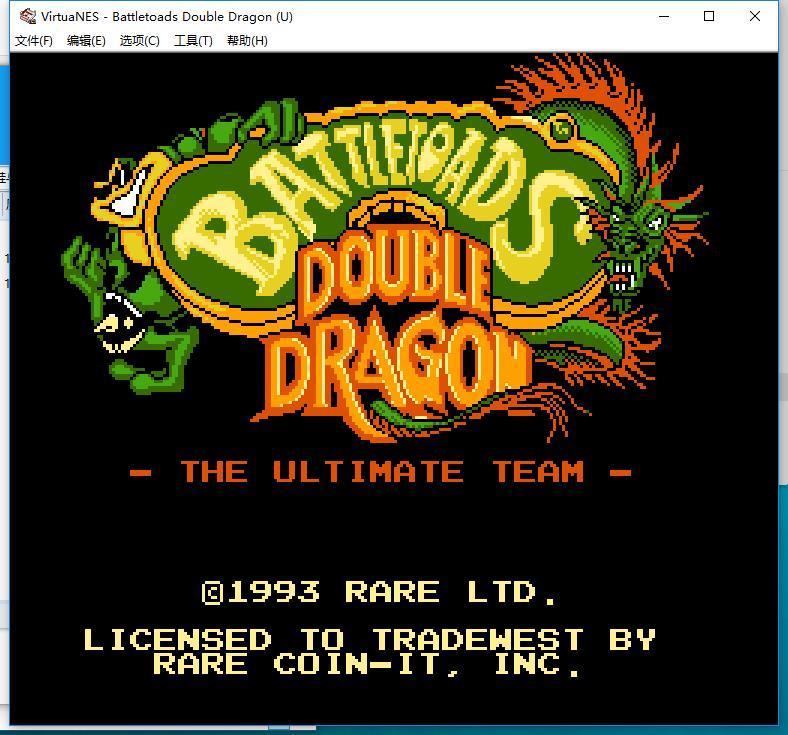Open the 文件(F) File menu

34,41
